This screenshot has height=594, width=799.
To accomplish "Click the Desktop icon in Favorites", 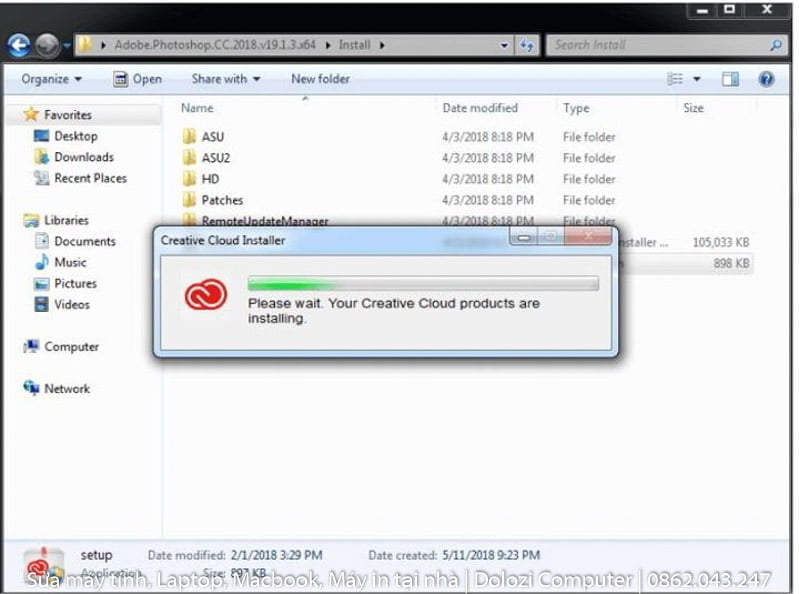I will click(42, 136).
